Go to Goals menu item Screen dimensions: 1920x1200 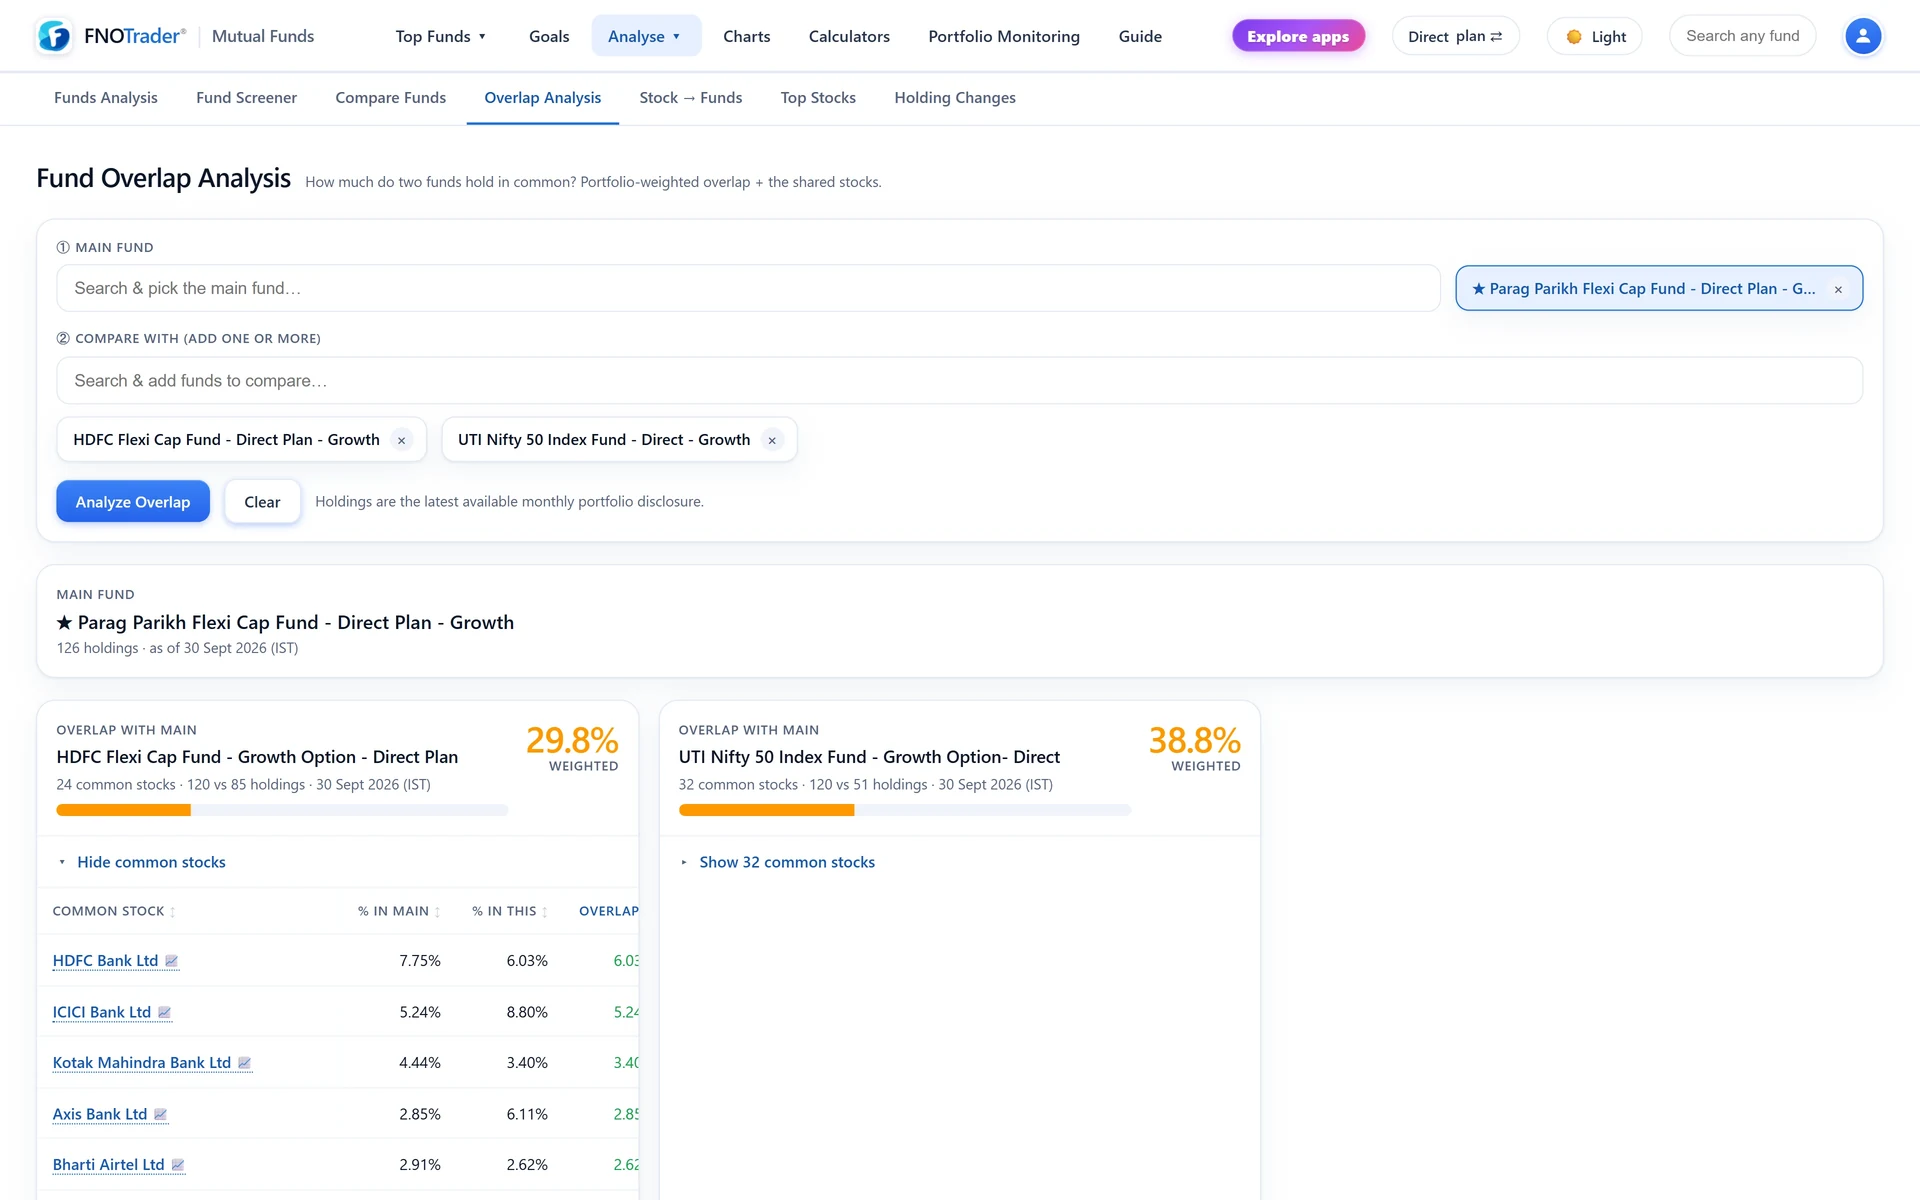[549, 36]
